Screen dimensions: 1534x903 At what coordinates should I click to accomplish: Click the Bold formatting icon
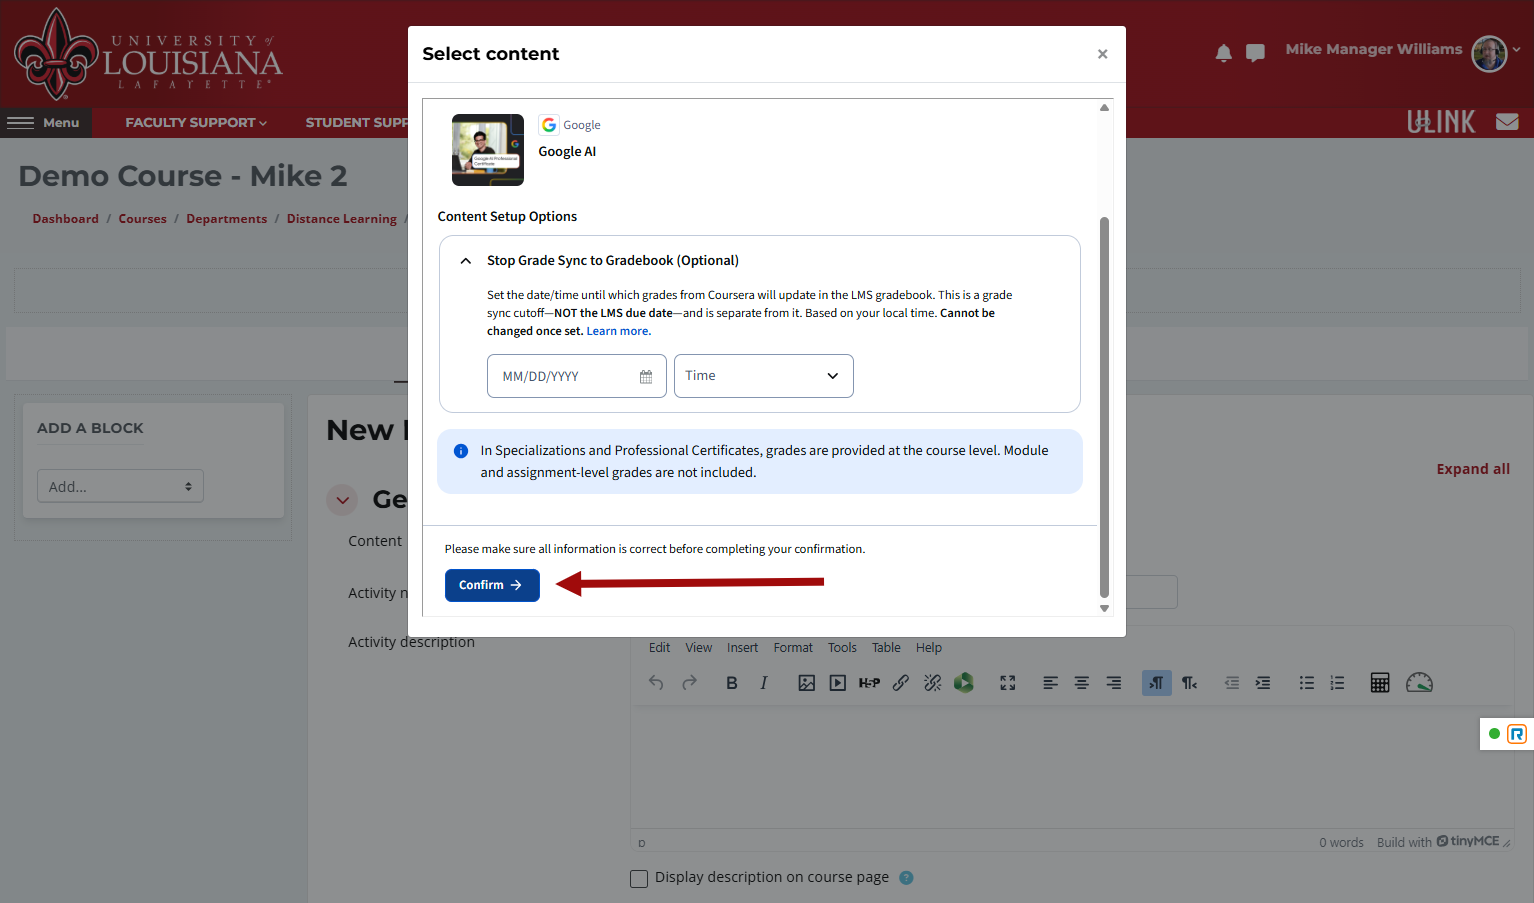(732, 683)
